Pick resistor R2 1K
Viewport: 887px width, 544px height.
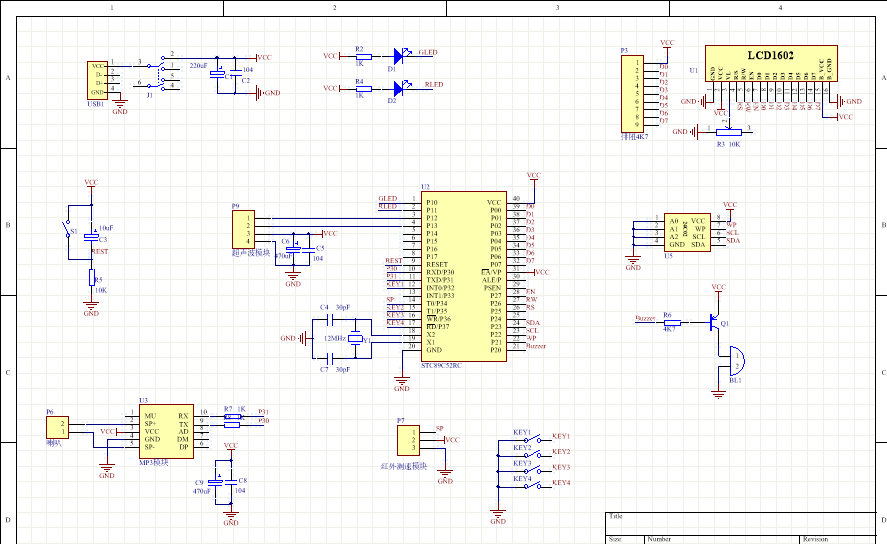point(363,57)
